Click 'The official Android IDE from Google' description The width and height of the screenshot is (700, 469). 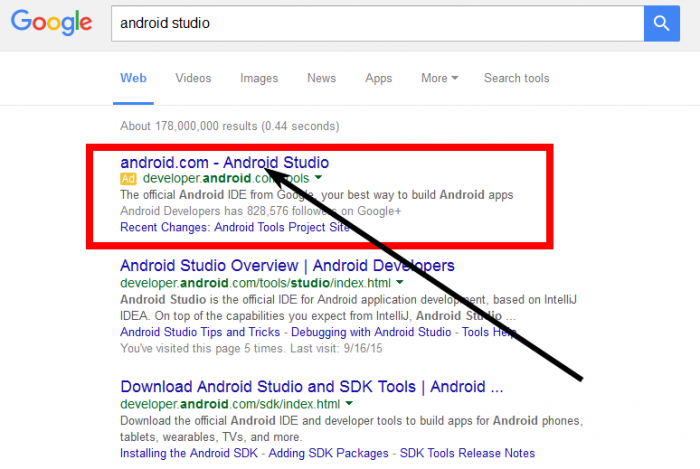coord(317,195)
